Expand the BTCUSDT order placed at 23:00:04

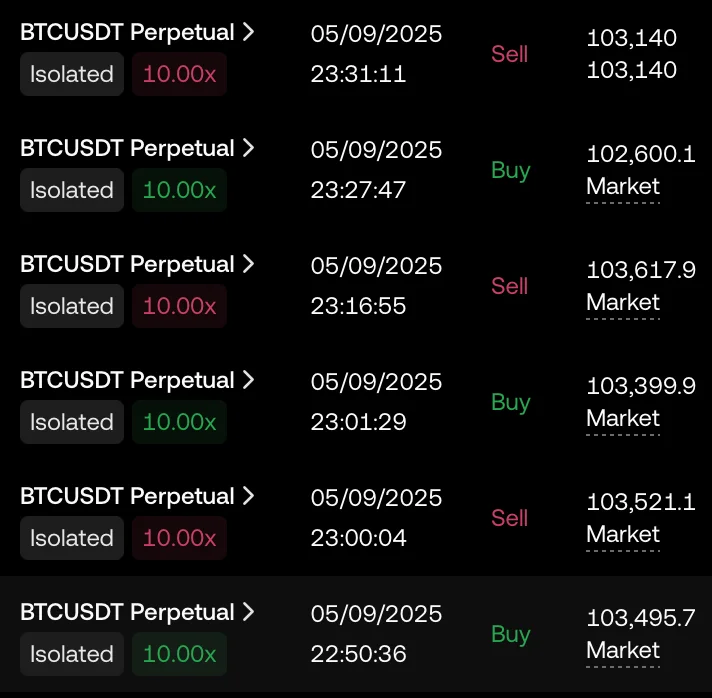point(249,496)
